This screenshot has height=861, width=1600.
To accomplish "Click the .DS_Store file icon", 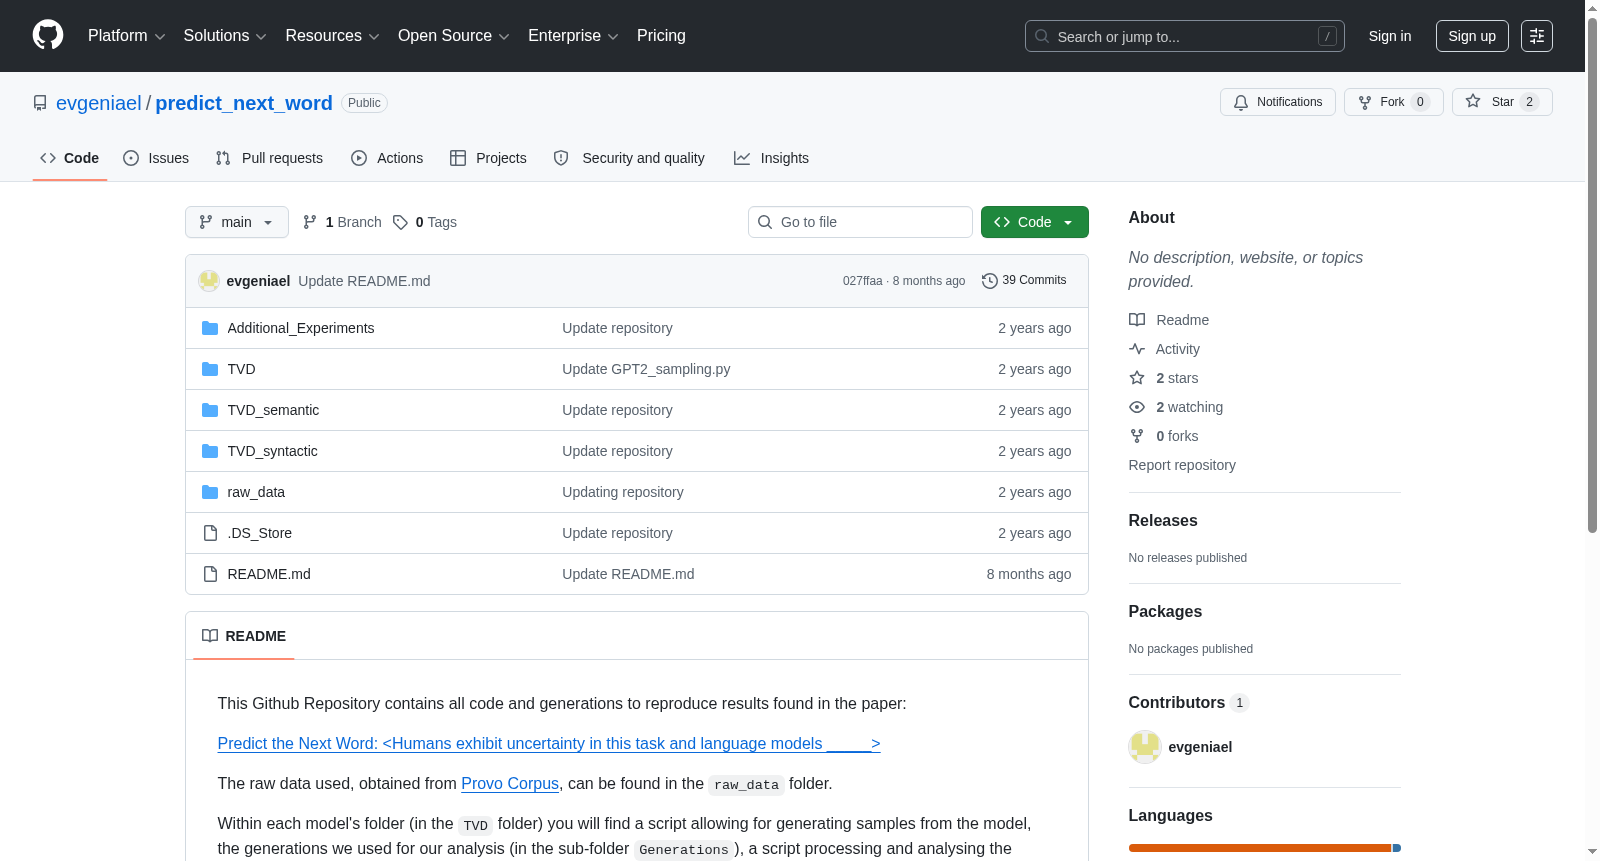I will [210, 533].
